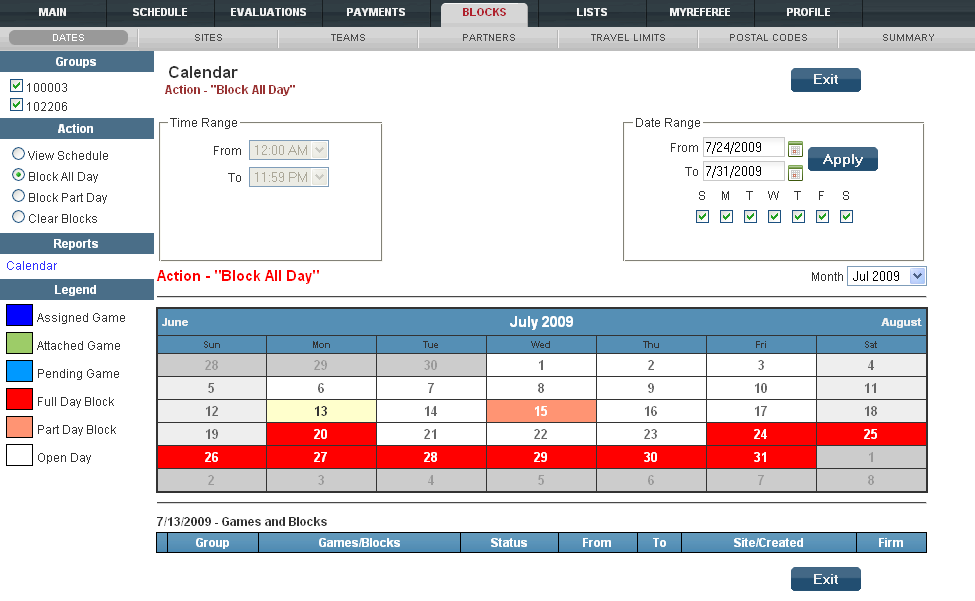Select the DATES sub-tab

(68, 38)
